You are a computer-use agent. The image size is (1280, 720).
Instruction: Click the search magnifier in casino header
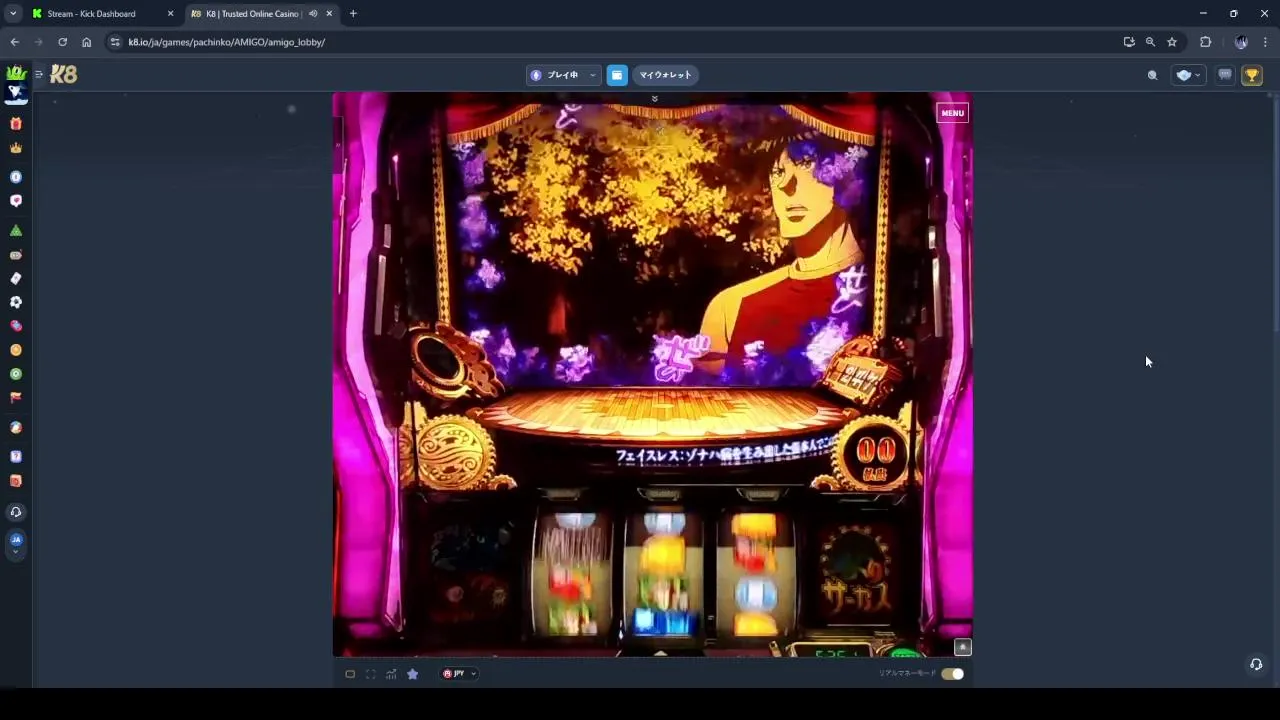coord(1152,75)
